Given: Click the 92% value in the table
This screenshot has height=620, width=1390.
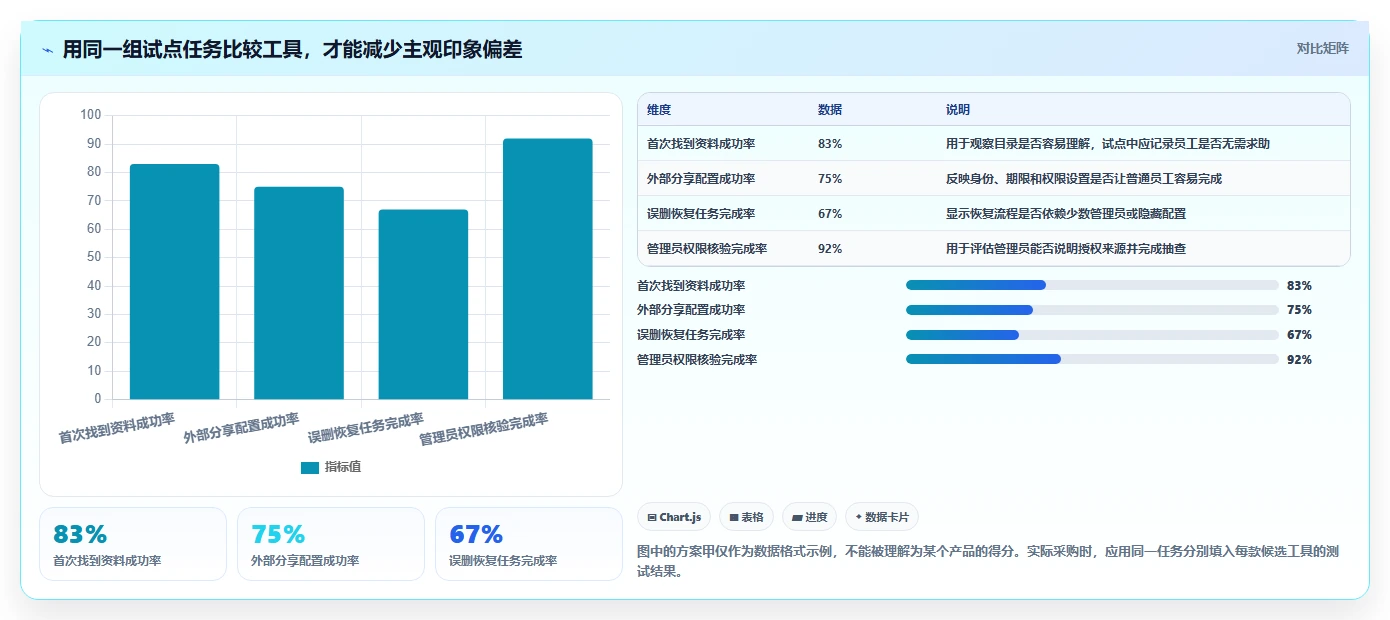Looking at the screenshot, I should point(830,249).
